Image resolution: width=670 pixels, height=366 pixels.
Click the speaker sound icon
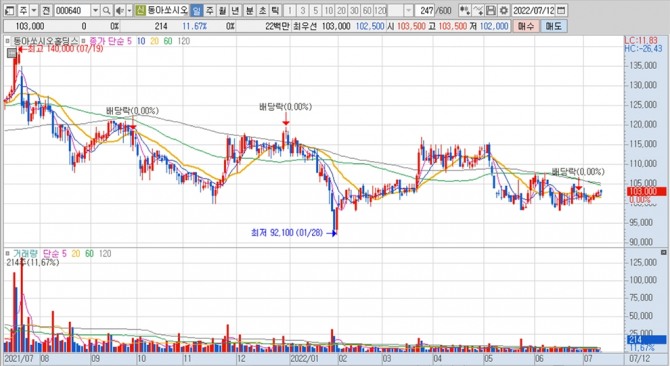120,10
